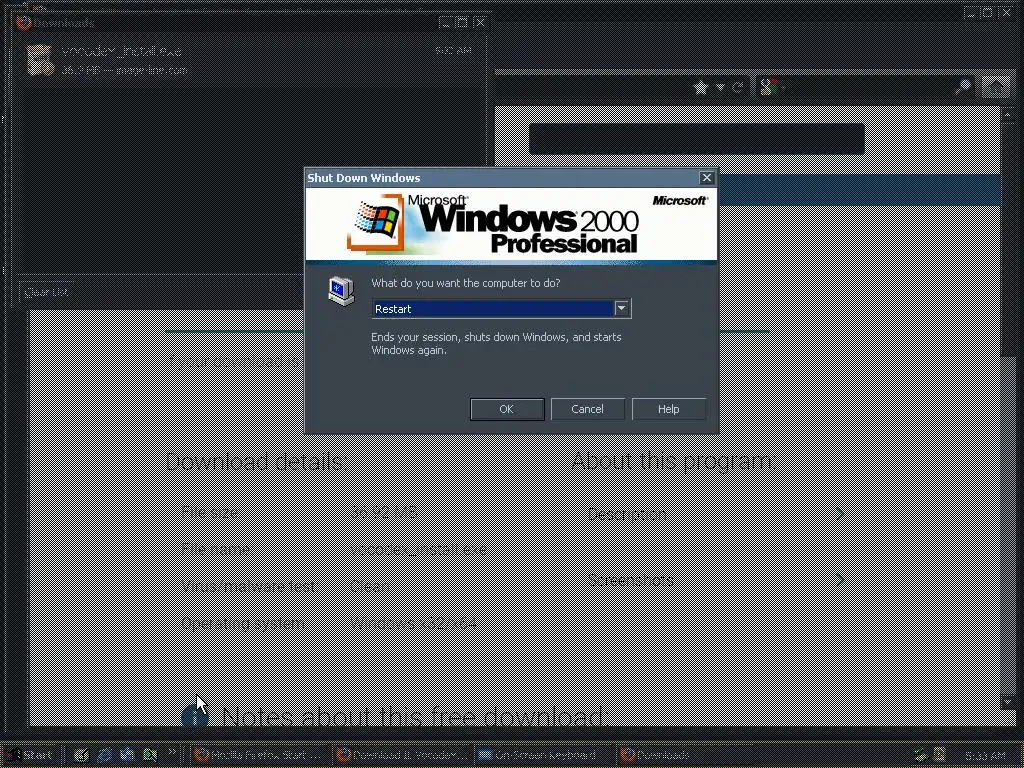Select vocodex_install.exe installer icon in Downloads

[40, 60]
